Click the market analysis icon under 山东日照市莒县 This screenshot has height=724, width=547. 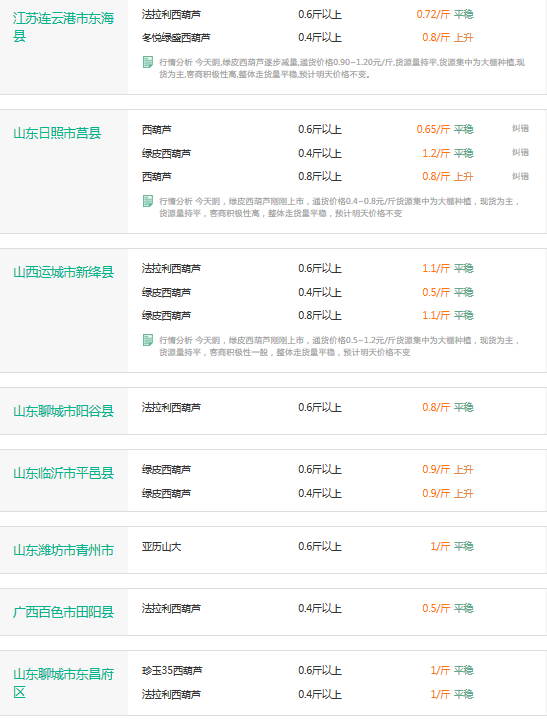tap(148, 201)
